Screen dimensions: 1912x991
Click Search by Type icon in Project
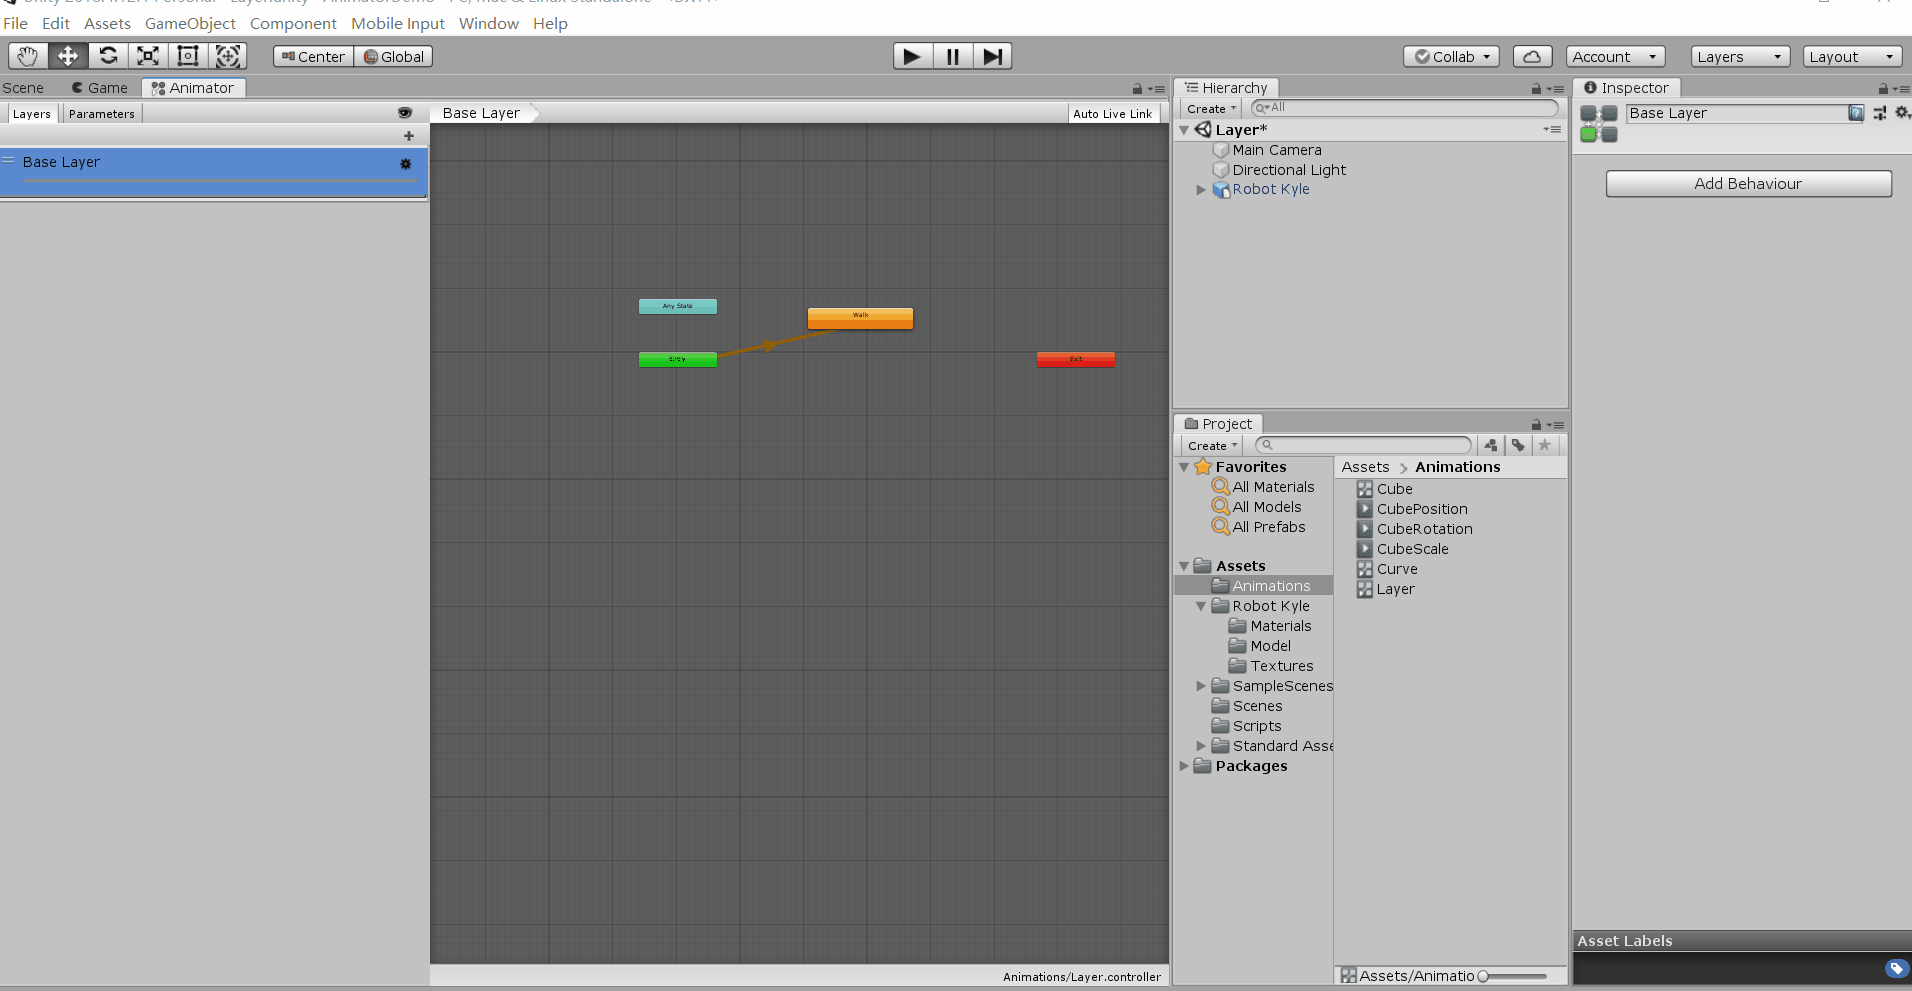click(x=1491, y=445)
